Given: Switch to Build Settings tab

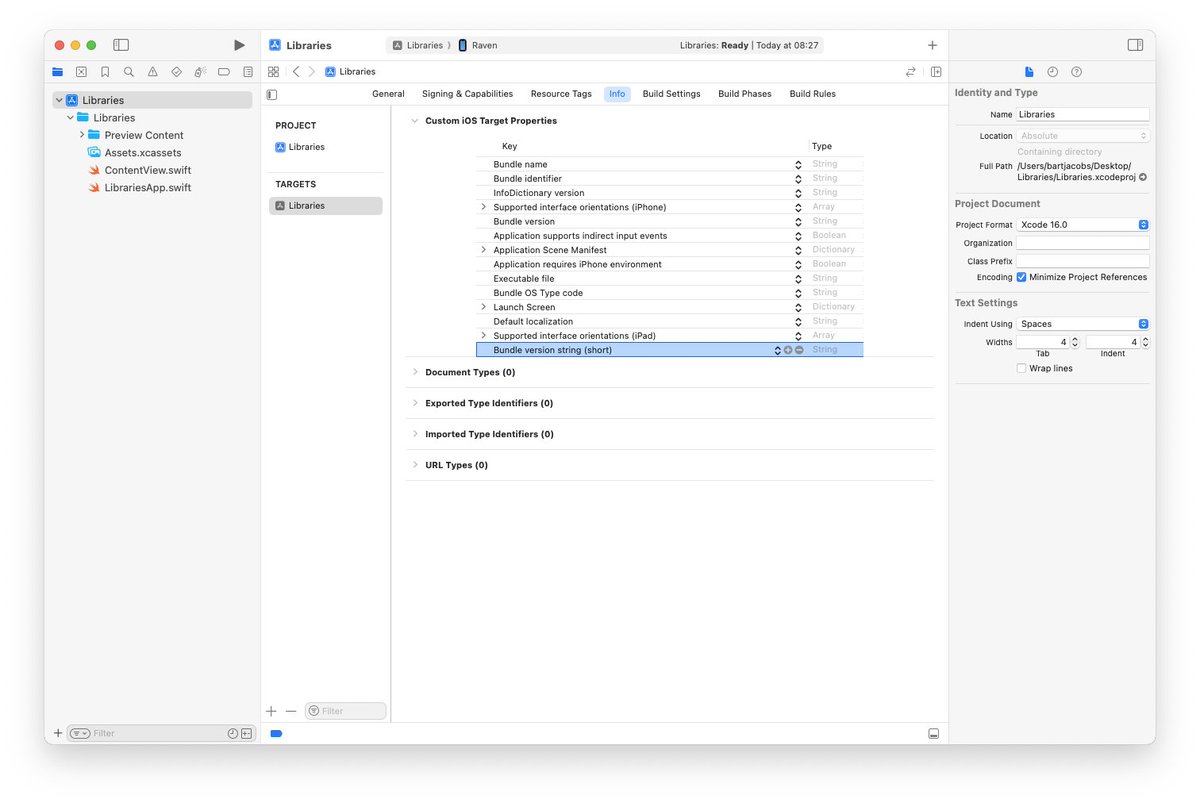Looking at the screenshot, I should click(671, 94).
